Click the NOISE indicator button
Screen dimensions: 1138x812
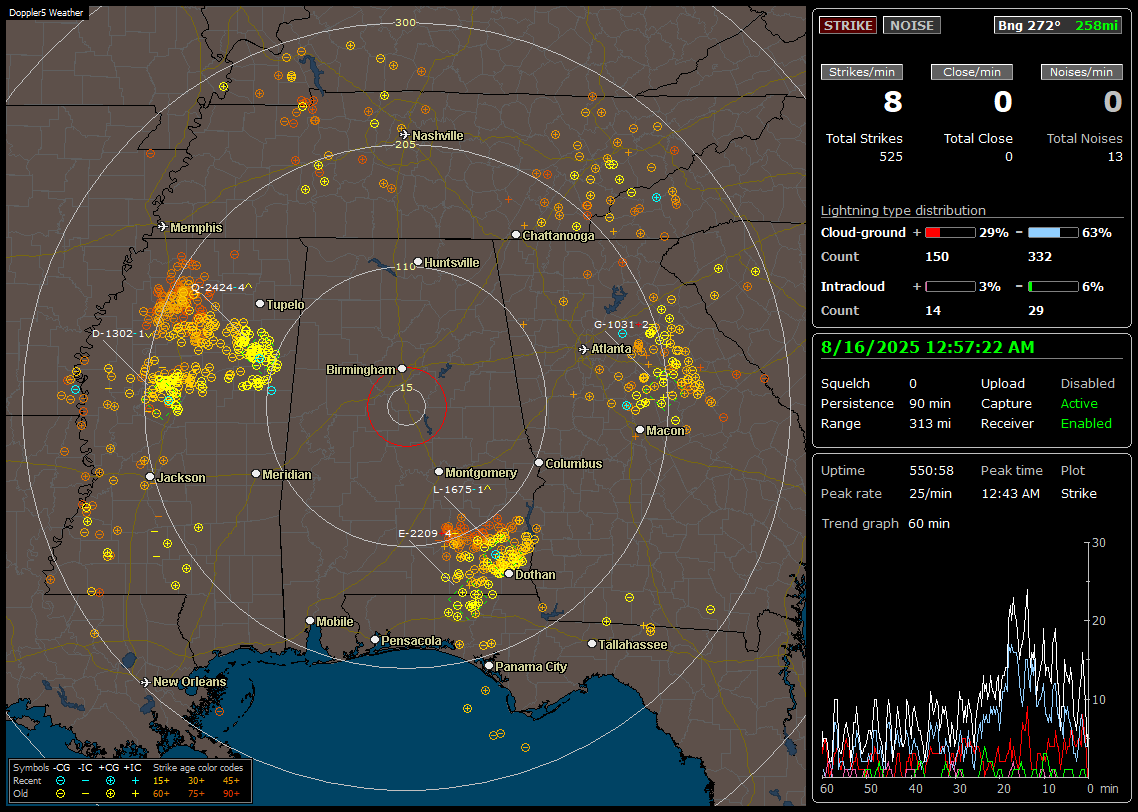click(x=912, y=25)
